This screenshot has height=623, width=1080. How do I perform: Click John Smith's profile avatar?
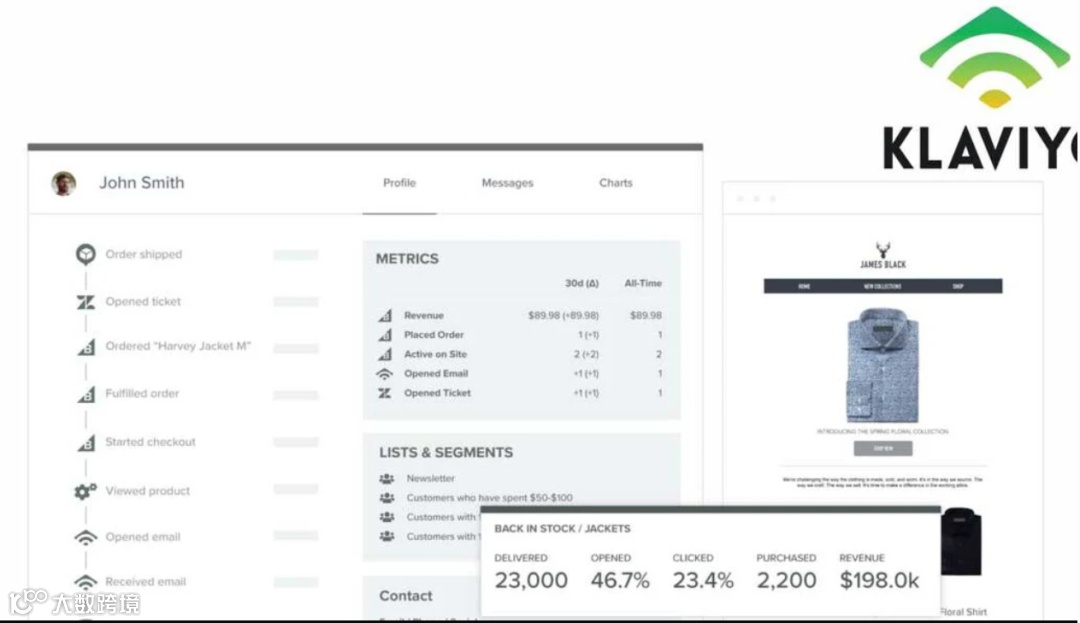(64, 183)
